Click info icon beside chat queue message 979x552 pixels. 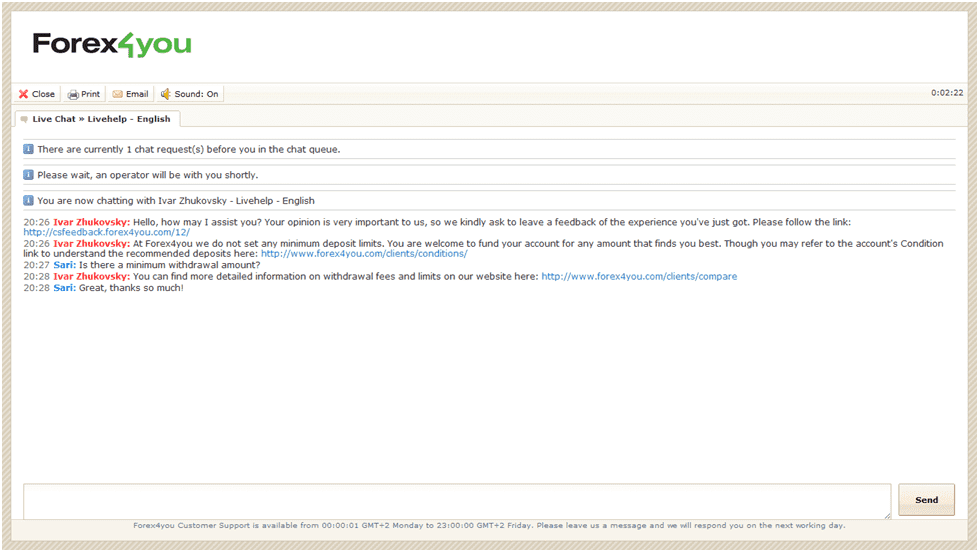click(28, 149)
